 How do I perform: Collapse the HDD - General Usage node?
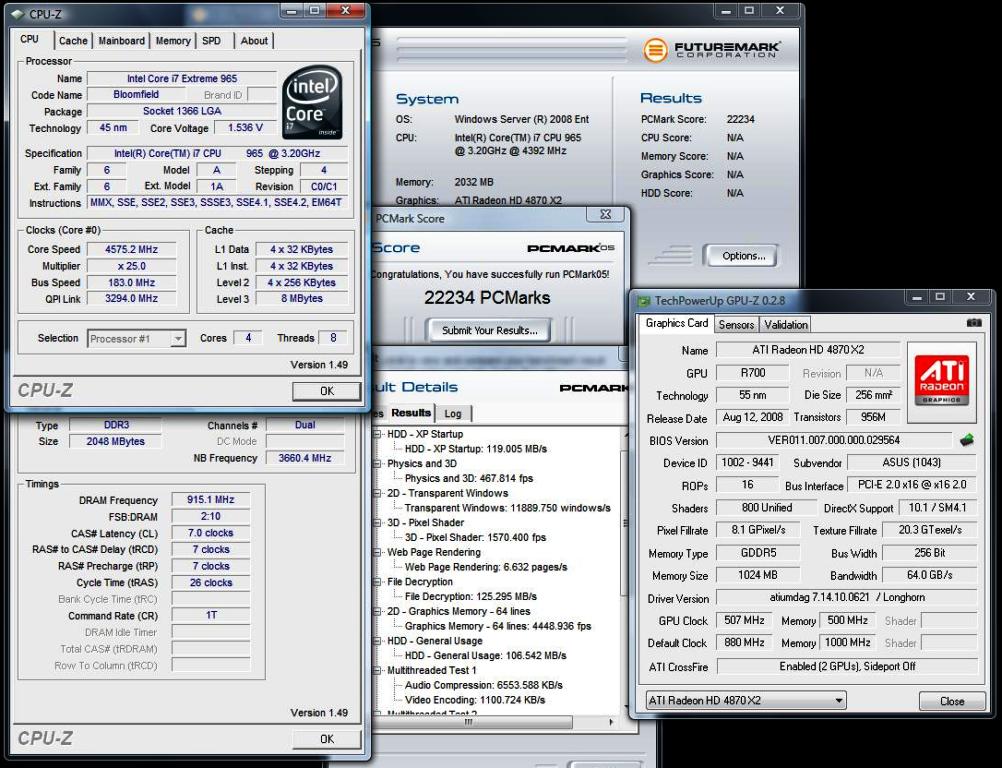(x=378, y=641)
